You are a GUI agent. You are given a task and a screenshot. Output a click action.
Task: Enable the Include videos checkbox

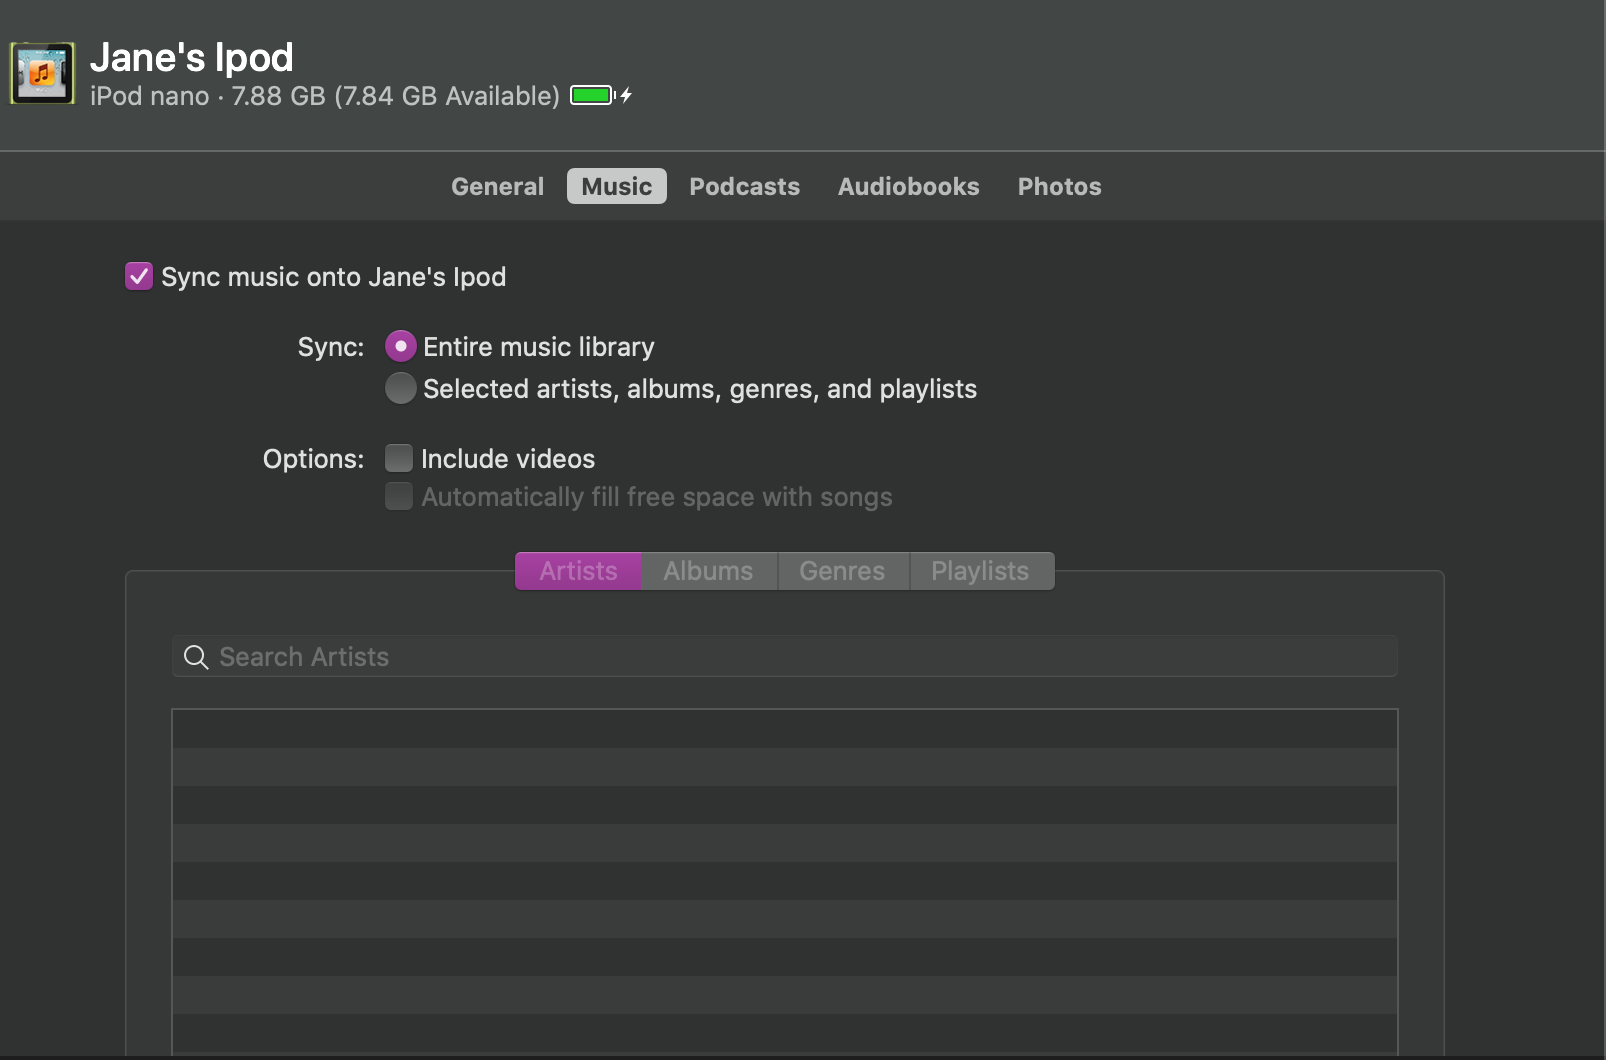point(399,458)
